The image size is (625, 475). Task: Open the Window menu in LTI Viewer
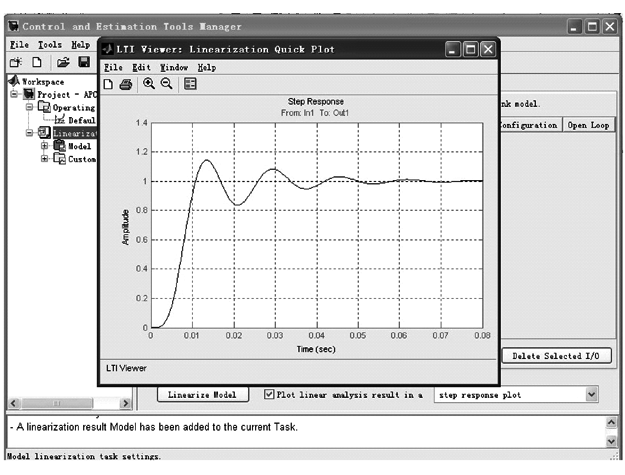click(173, 67)
